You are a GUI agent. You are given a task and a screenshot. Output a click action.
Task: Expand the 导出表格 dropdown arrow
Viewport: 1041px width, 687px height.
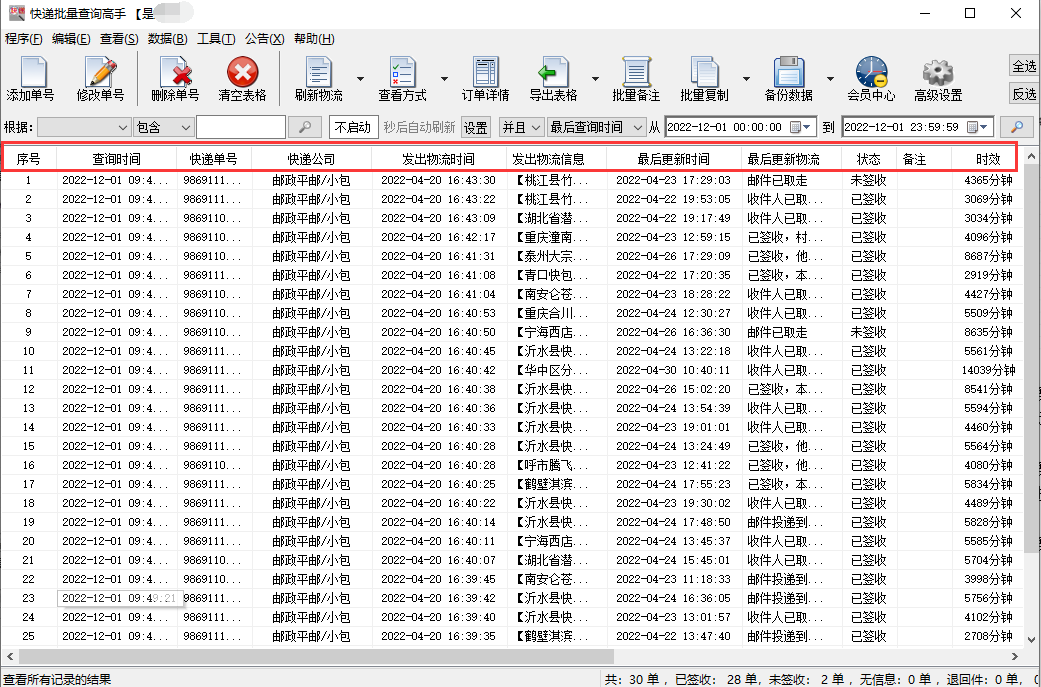(x=596, y=79)
